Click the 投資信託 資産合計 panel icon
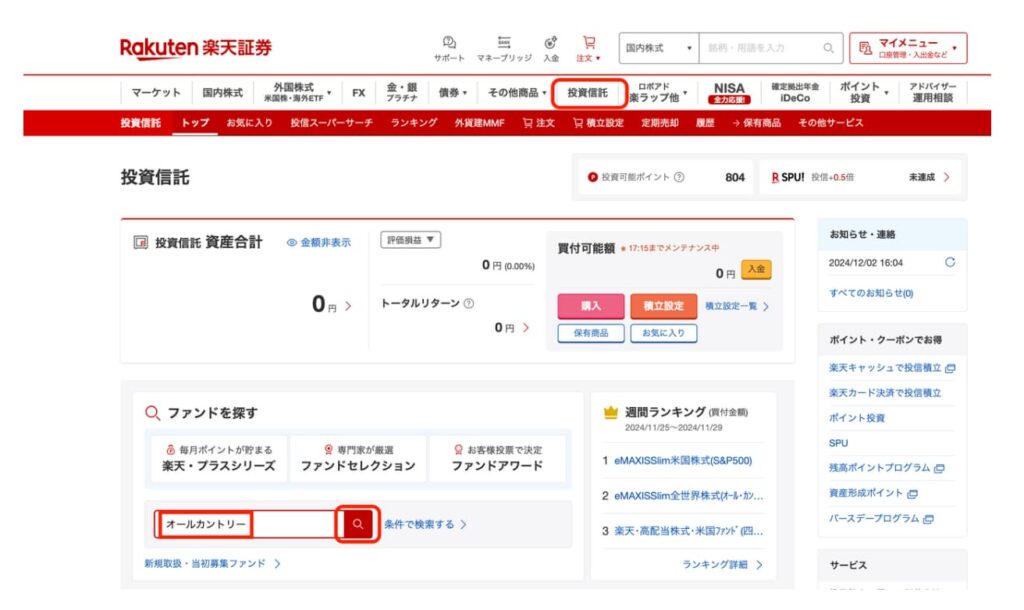 pyautogui.click(x=140, y=243)
